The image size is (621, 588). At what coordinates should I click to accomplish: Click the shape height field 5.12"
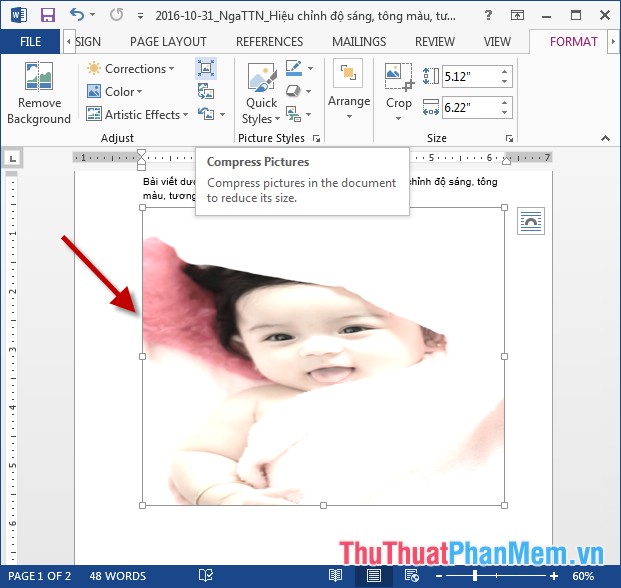pyautogui.click(x=470, y=76)
